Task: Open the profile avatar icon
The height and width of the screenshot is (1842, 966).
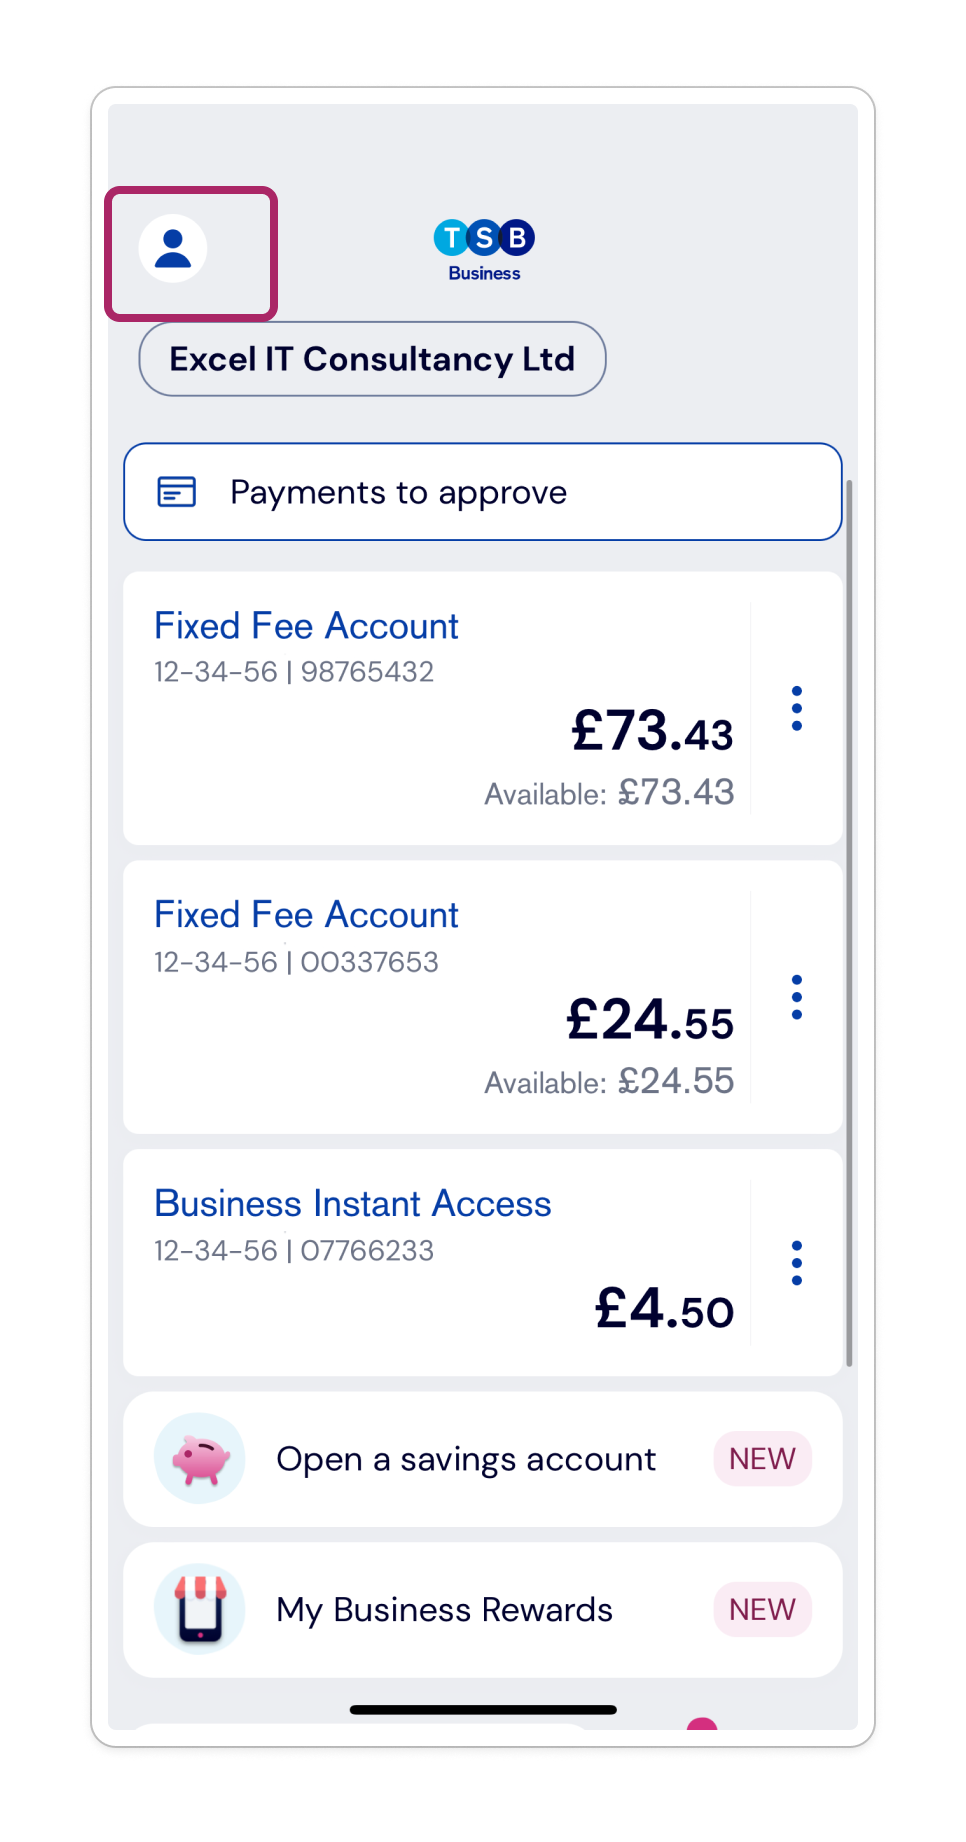Action: pos(173,249)
